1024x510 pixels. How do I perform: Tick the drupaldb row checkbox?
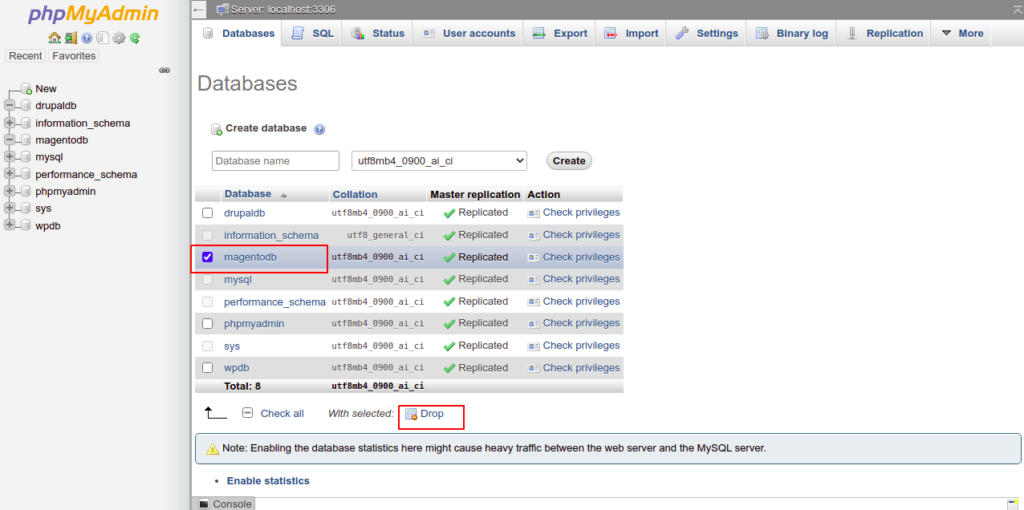point(208,213)
